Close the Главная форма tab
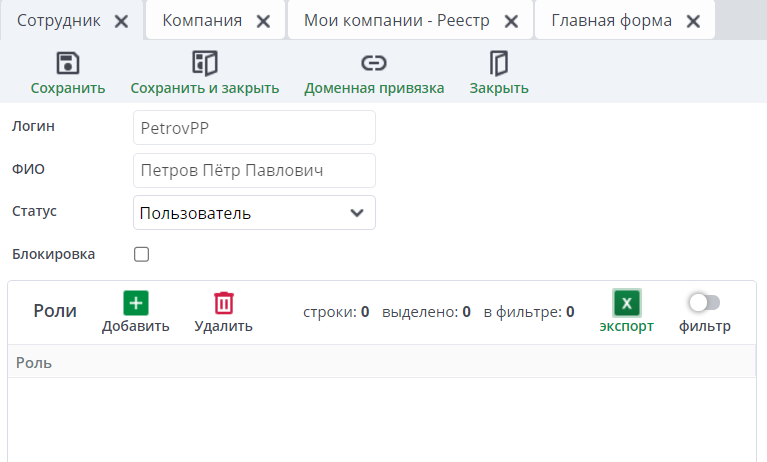The height and width of the screenshot is (462, 767). (x=693, y=21)
